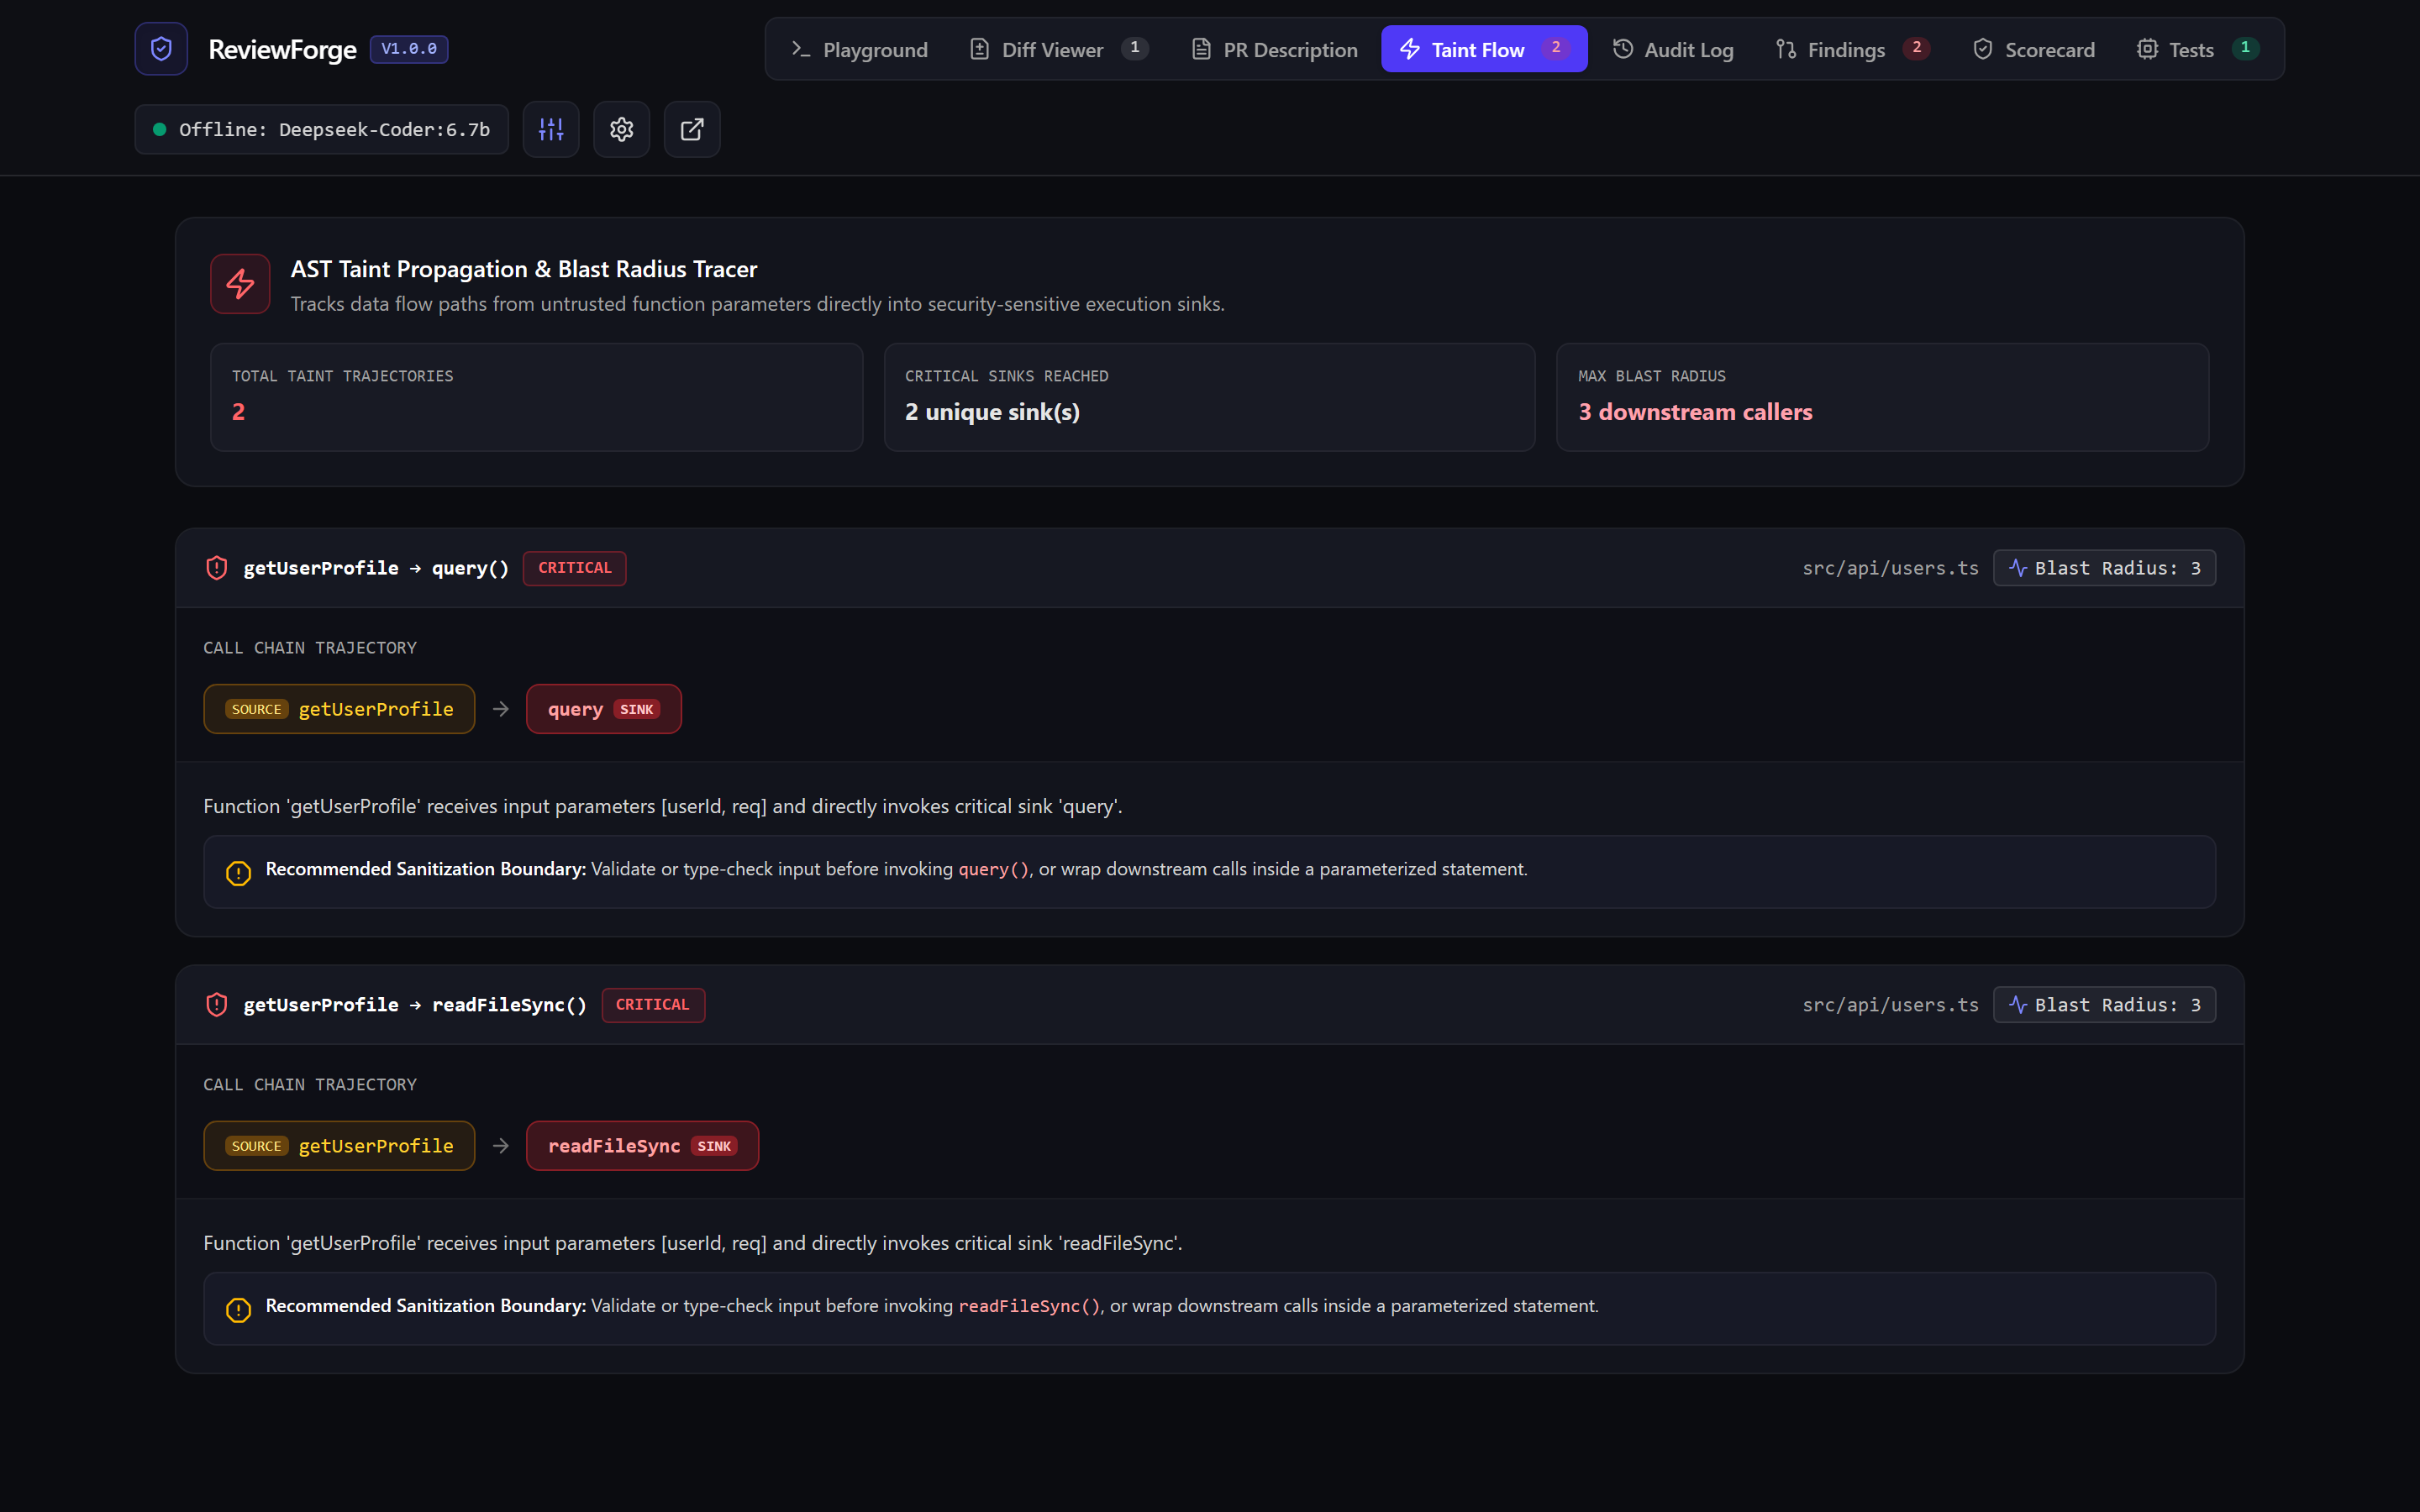2420x1512 pixels.
Task: Click the readFileSync SINK node
Action: tap(642, 1146)
